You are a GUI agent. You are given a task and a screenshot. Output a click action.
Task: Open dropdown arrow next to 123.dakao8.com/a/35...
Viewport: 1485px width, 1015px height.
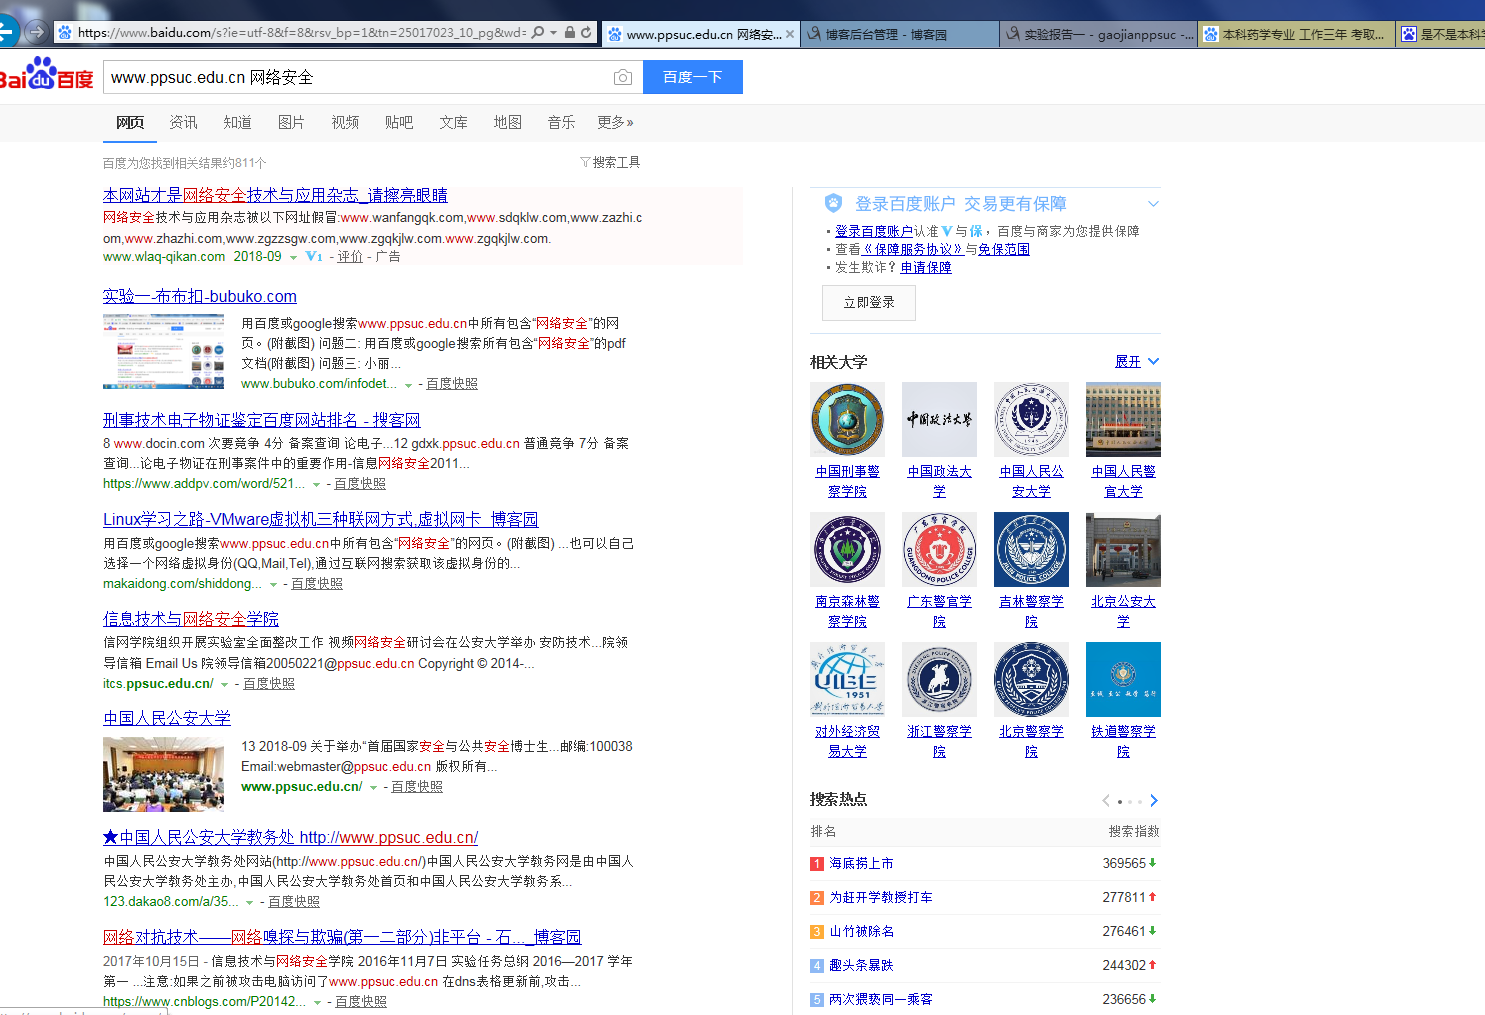(250, 903)
